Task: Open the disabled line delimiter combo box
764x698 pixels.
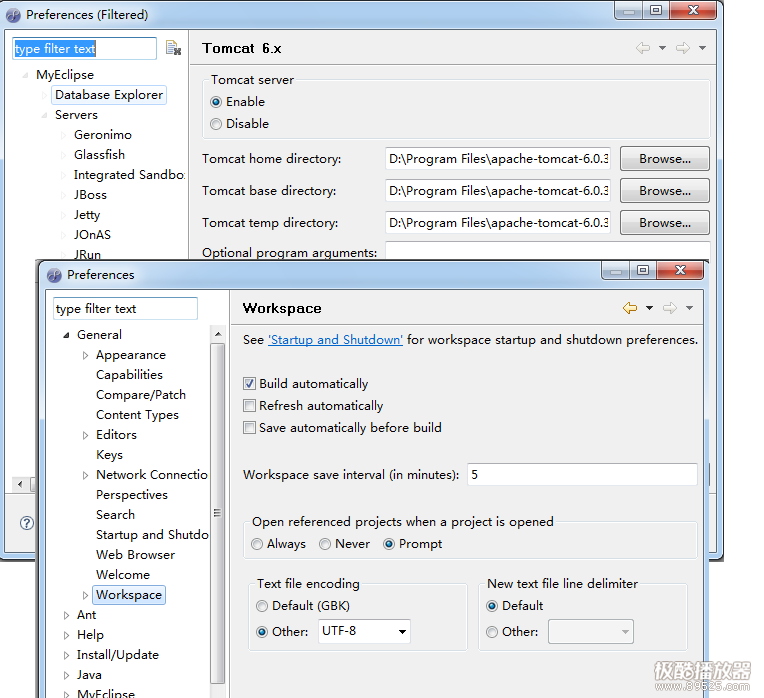Action: pyautogui.click(x=591, y=631)
